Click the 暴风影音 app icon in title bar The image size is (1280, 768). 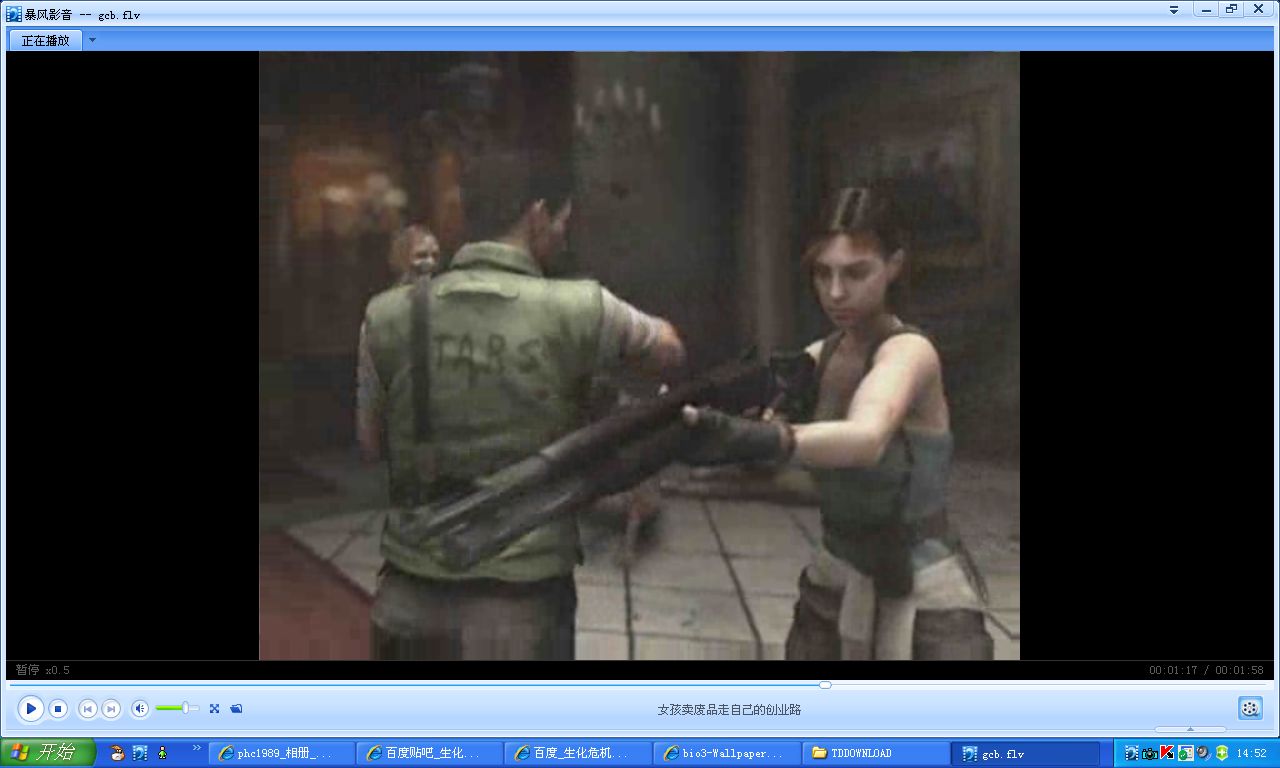(14, 14)
